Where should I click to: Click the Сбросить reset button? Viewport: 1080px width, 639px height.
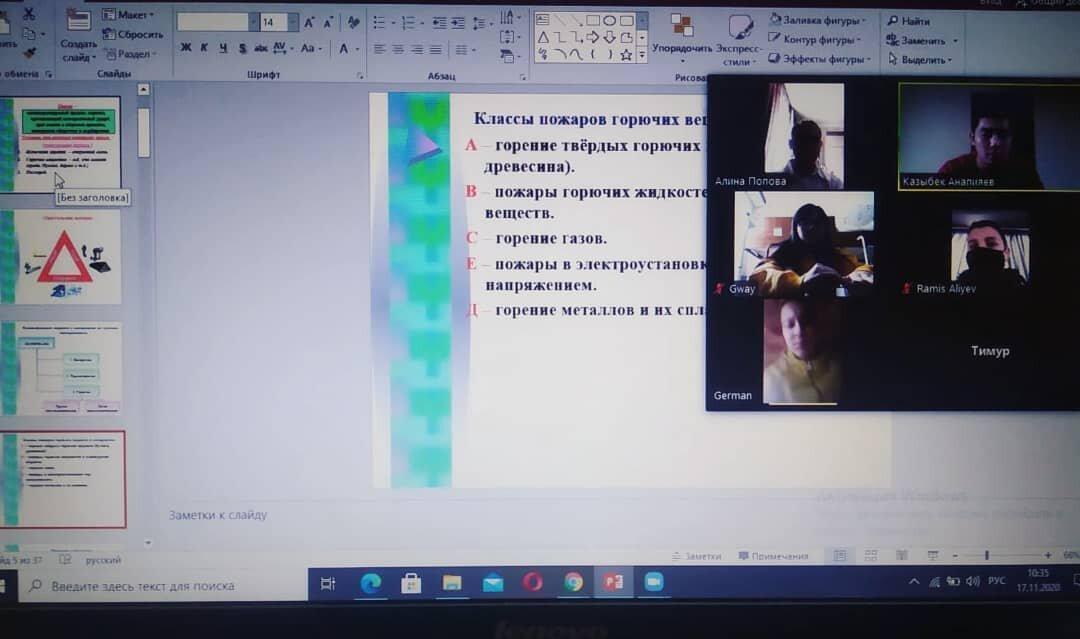pyautogui.click(x=133, y=34)
